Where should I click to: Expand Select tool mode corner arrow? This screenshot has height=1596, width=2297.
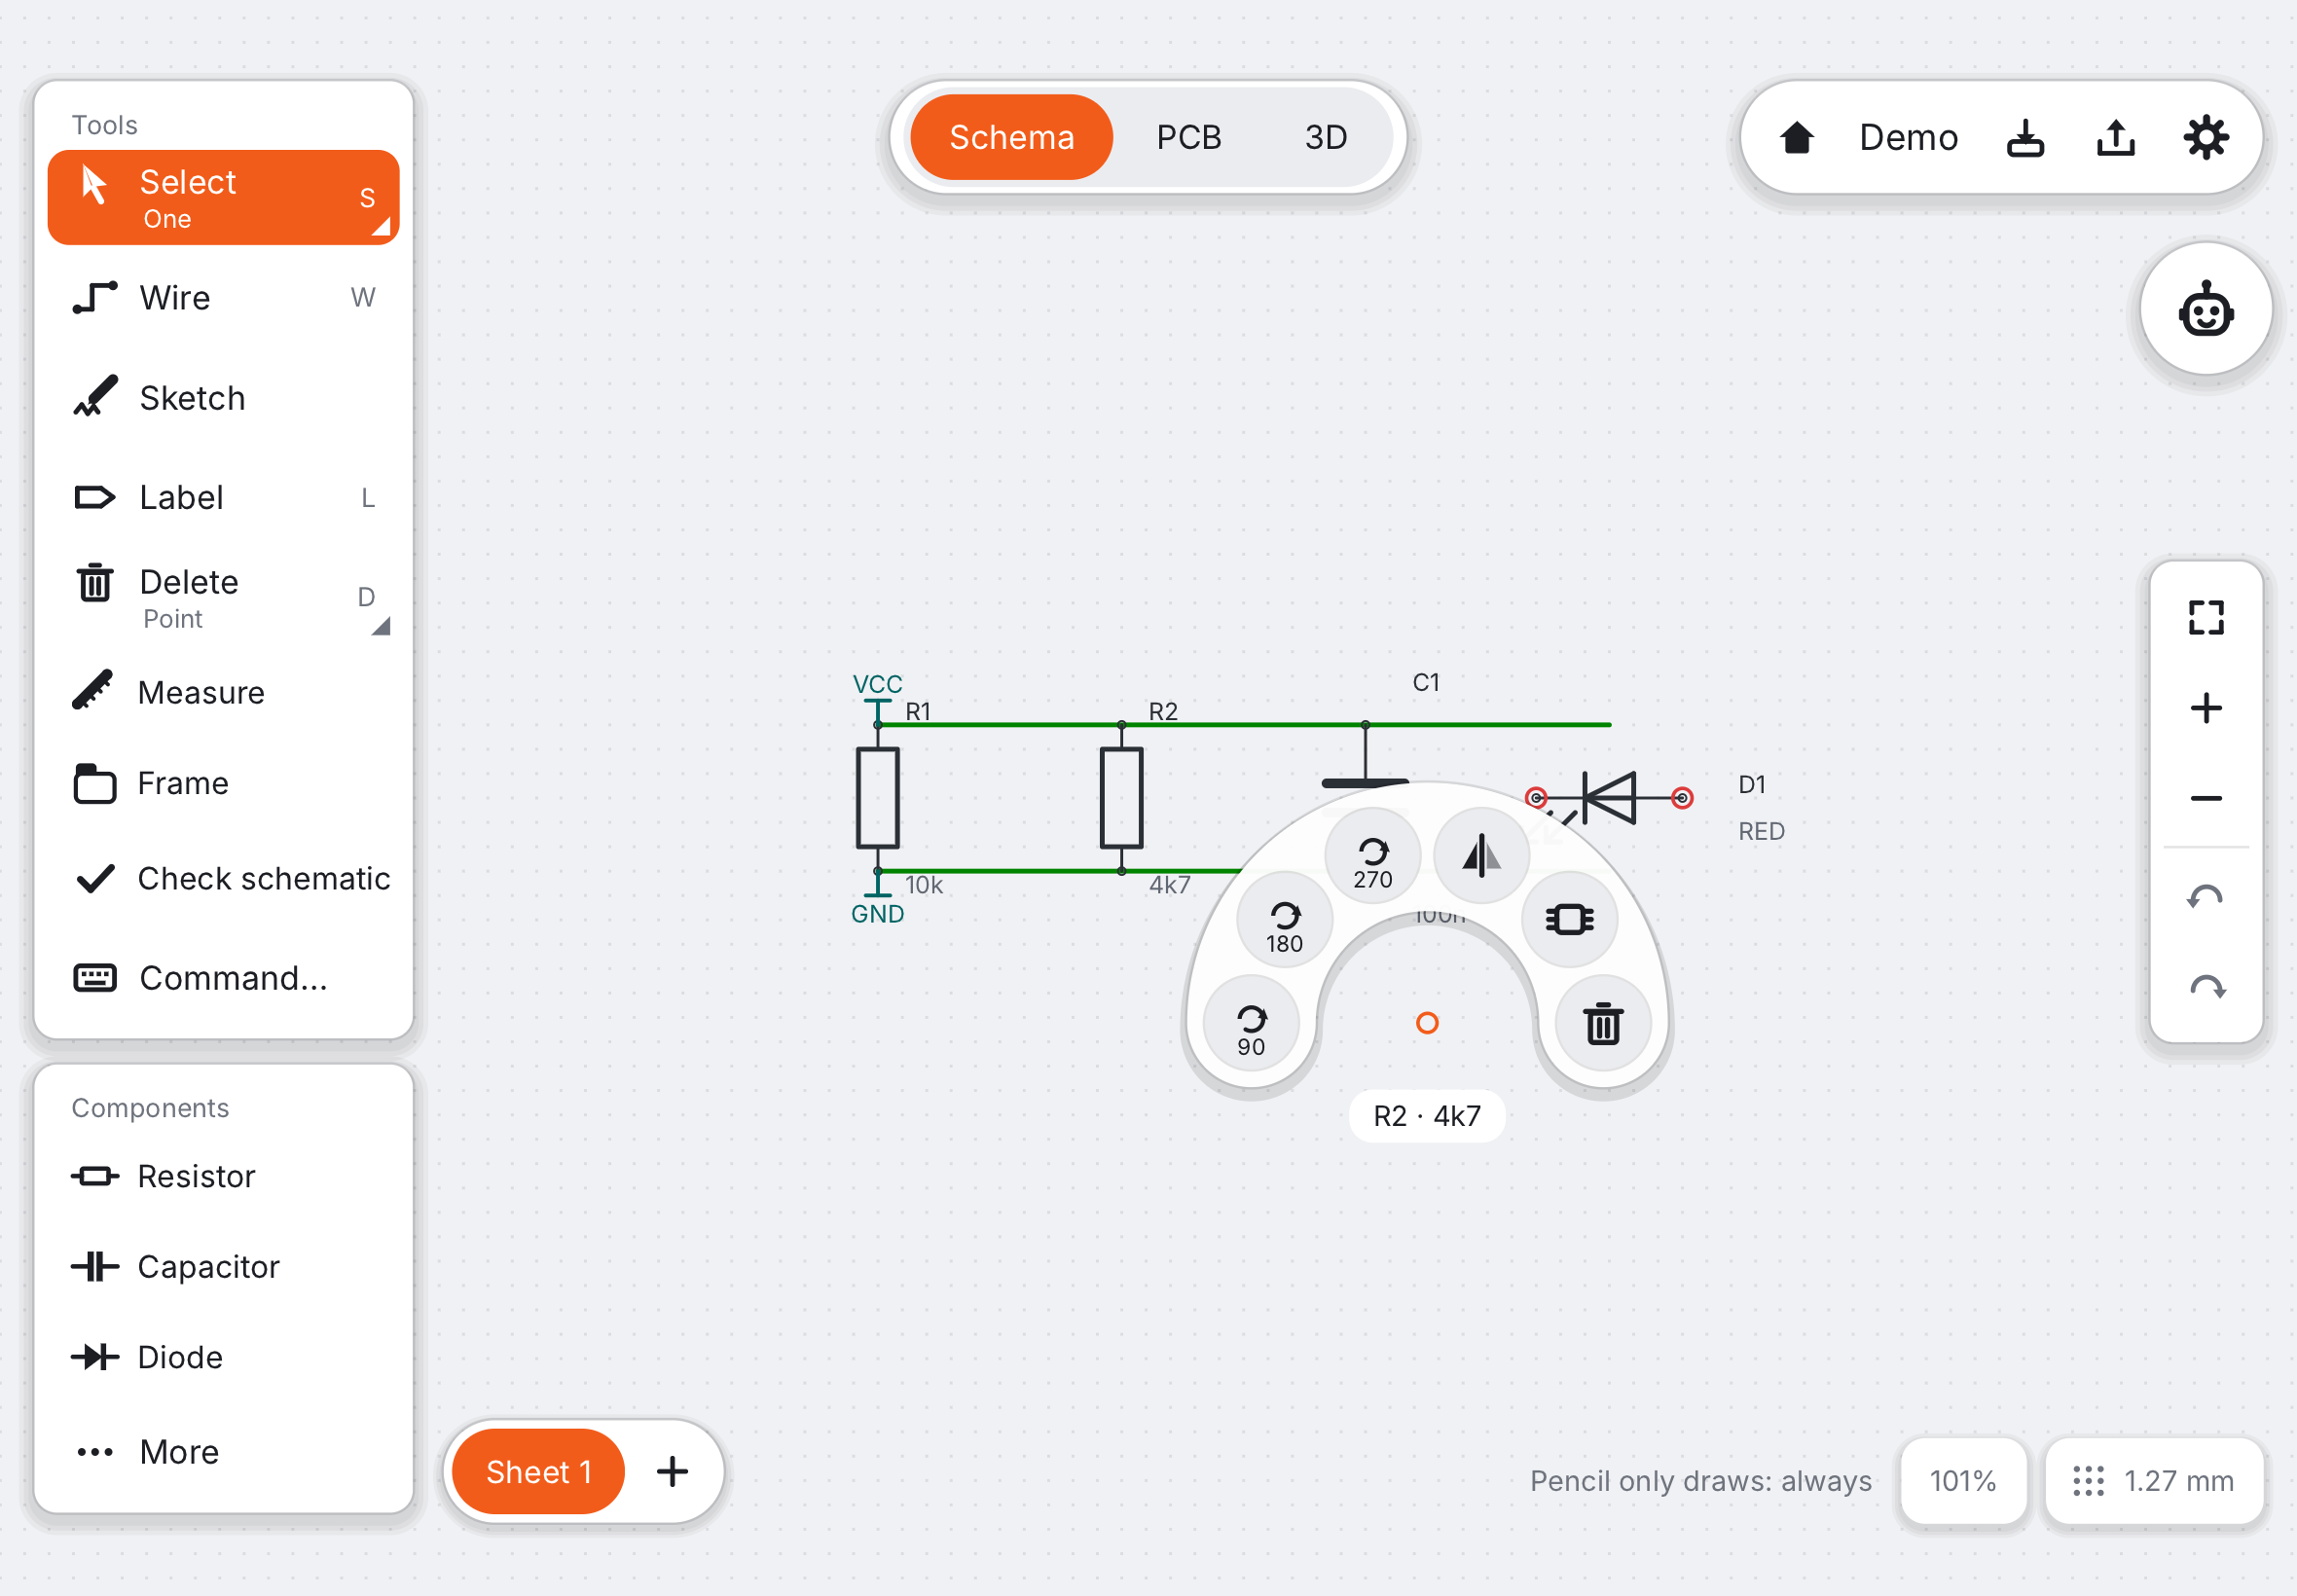coord(381,227)
